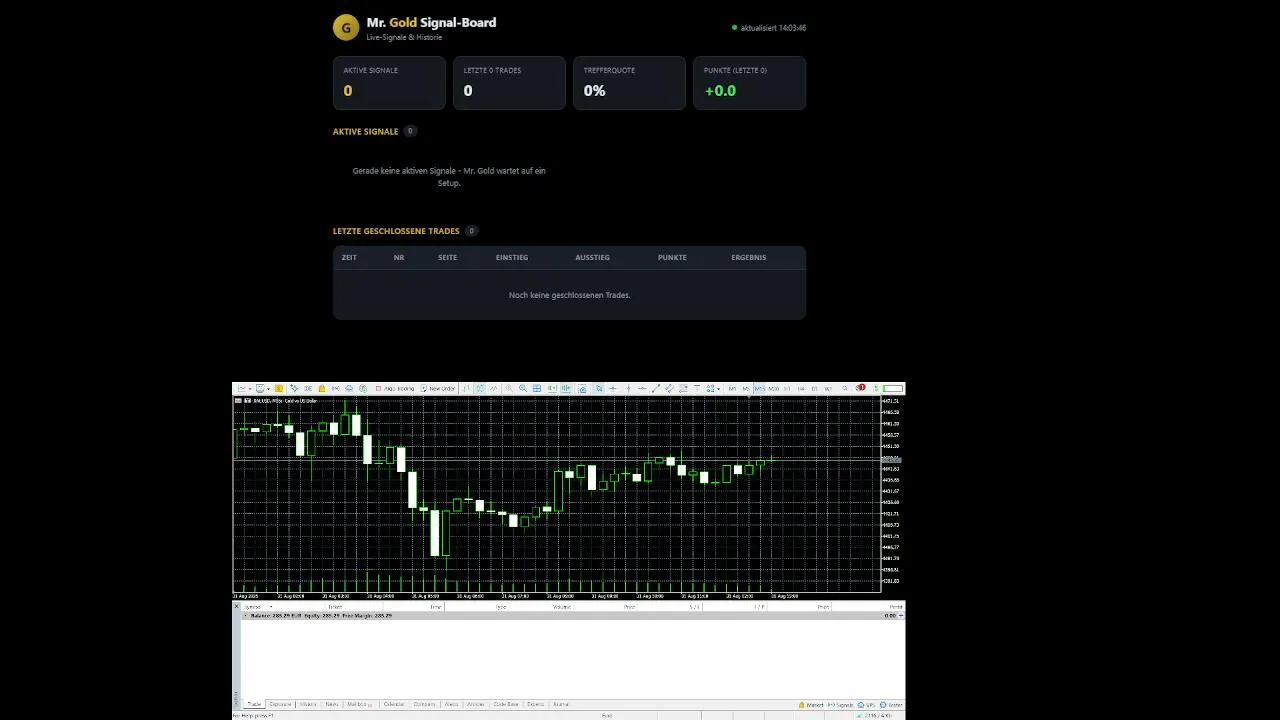This screenshot has width=1280, height=720.
Task: Open the Signals radio-wave toolbar icon
Action: pos(335,388)
